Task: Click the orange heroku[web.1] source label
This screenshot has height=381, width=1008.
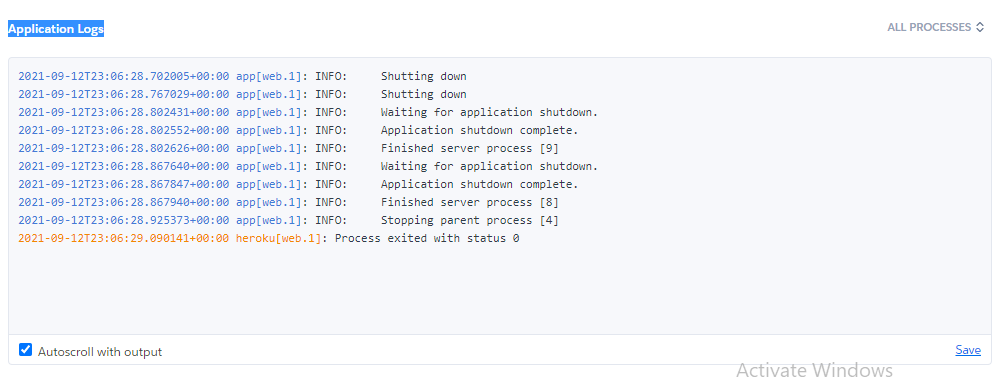Action: (x=278, y=238)
